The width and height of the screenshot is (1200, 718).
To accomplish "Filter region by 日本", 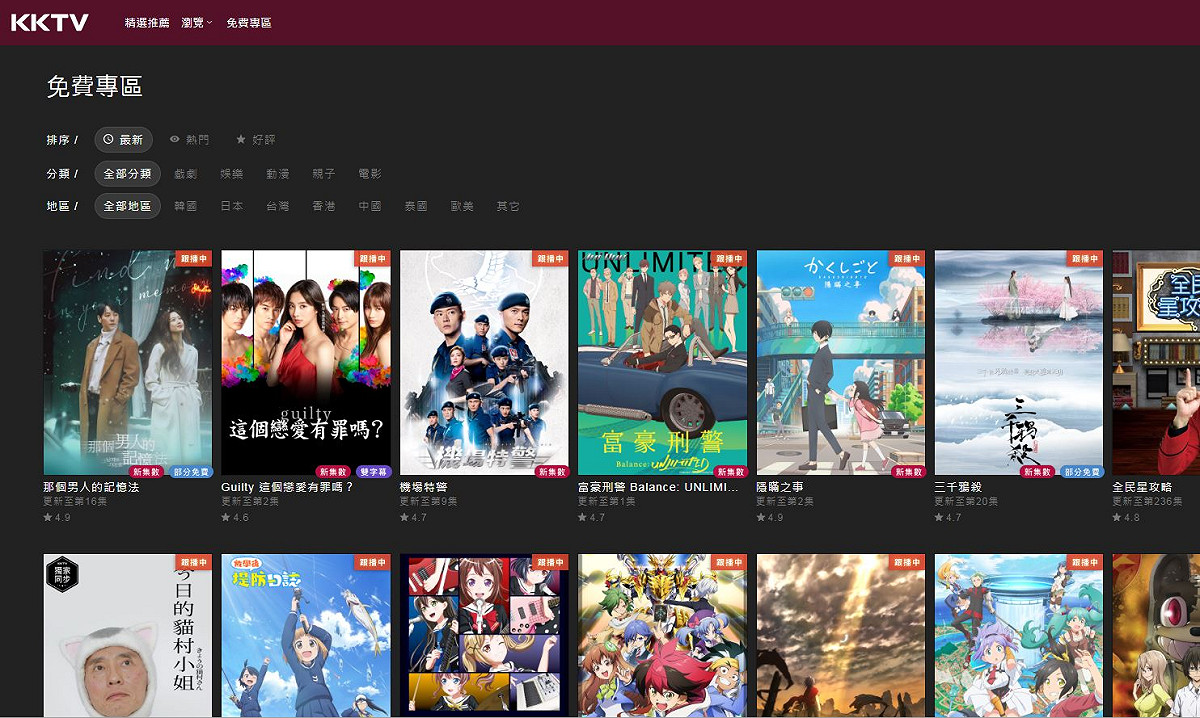I will pyautogui.click(x=231, y=206).
